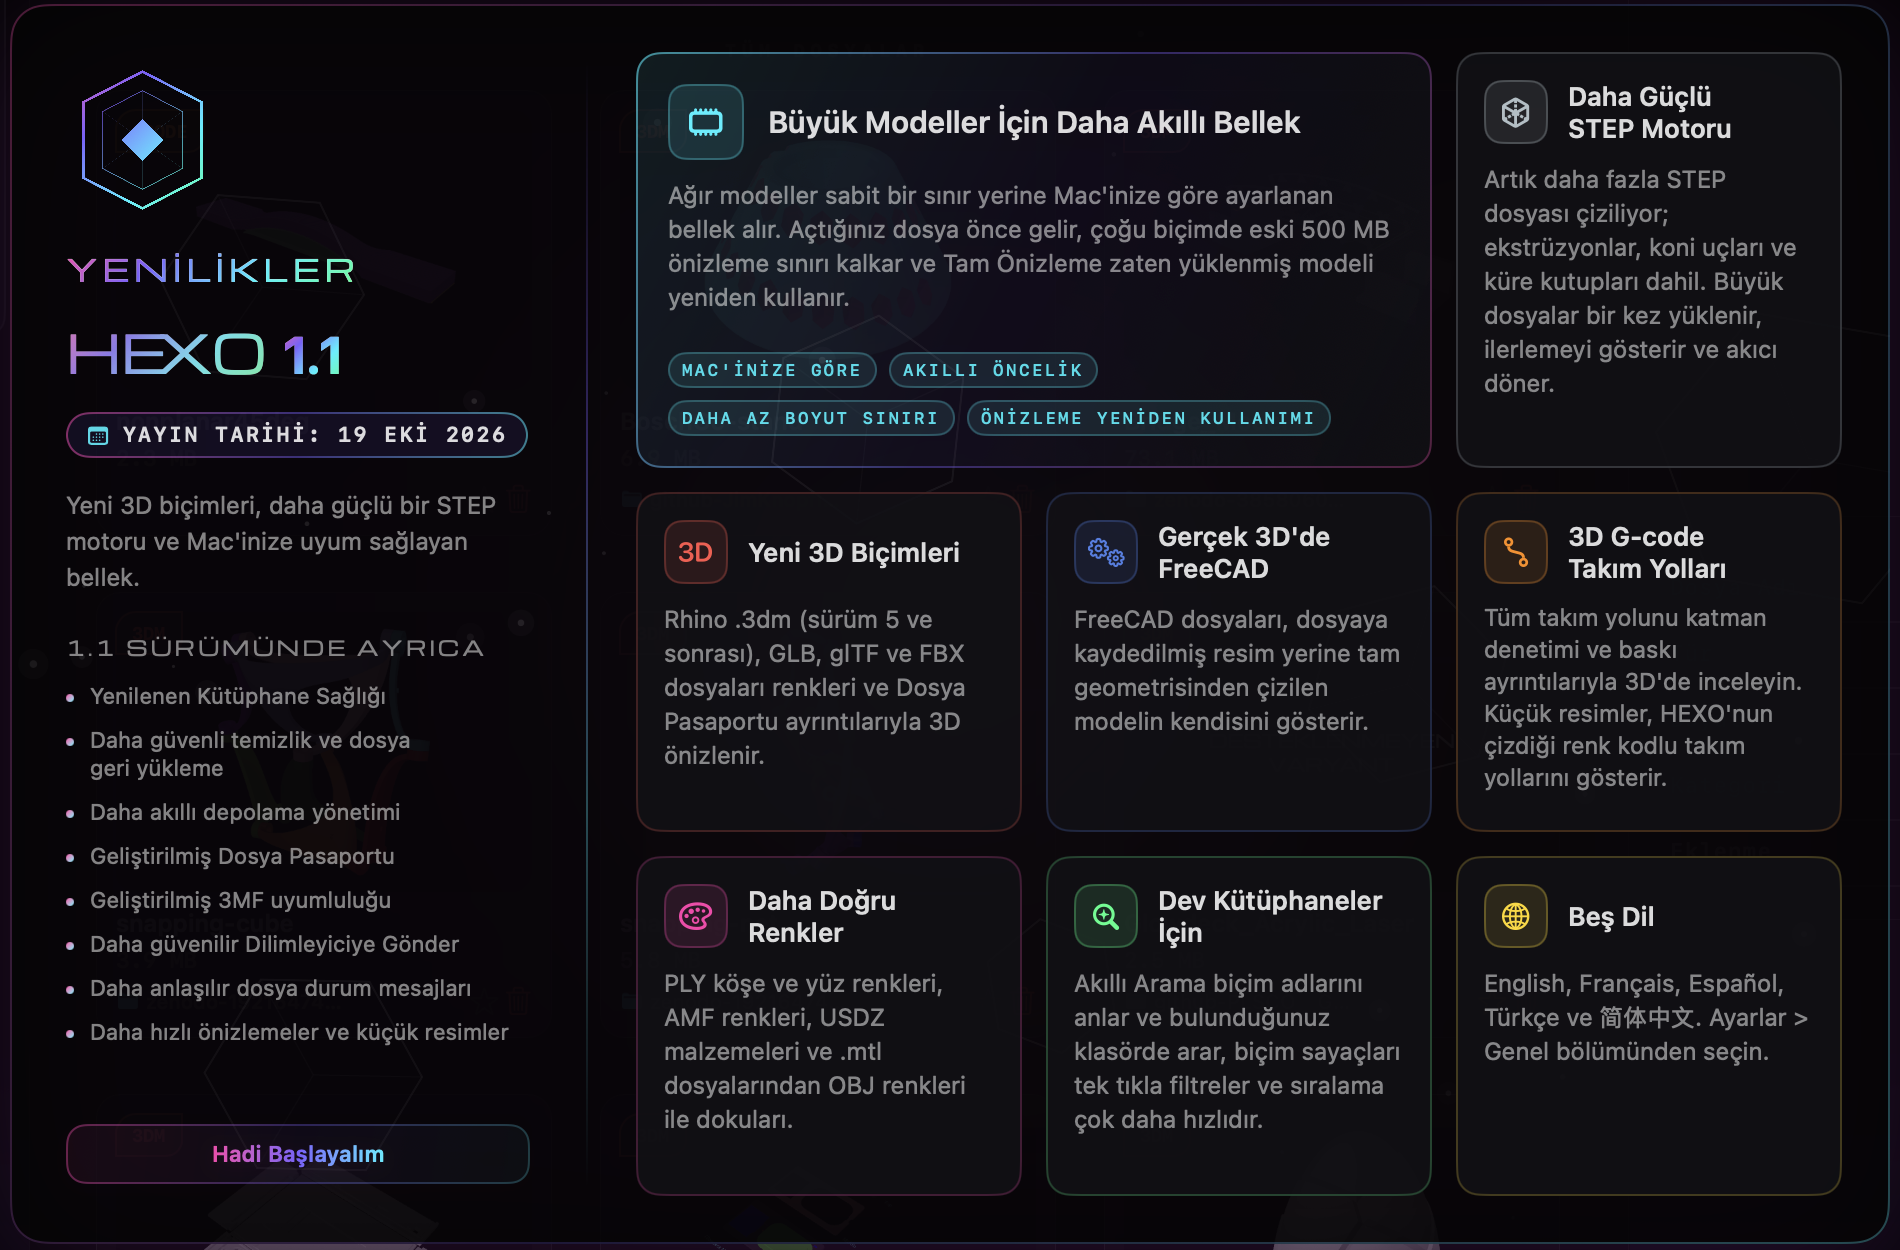
Task: Click the HEXO 1.1 version title
Action: point(206,355)
